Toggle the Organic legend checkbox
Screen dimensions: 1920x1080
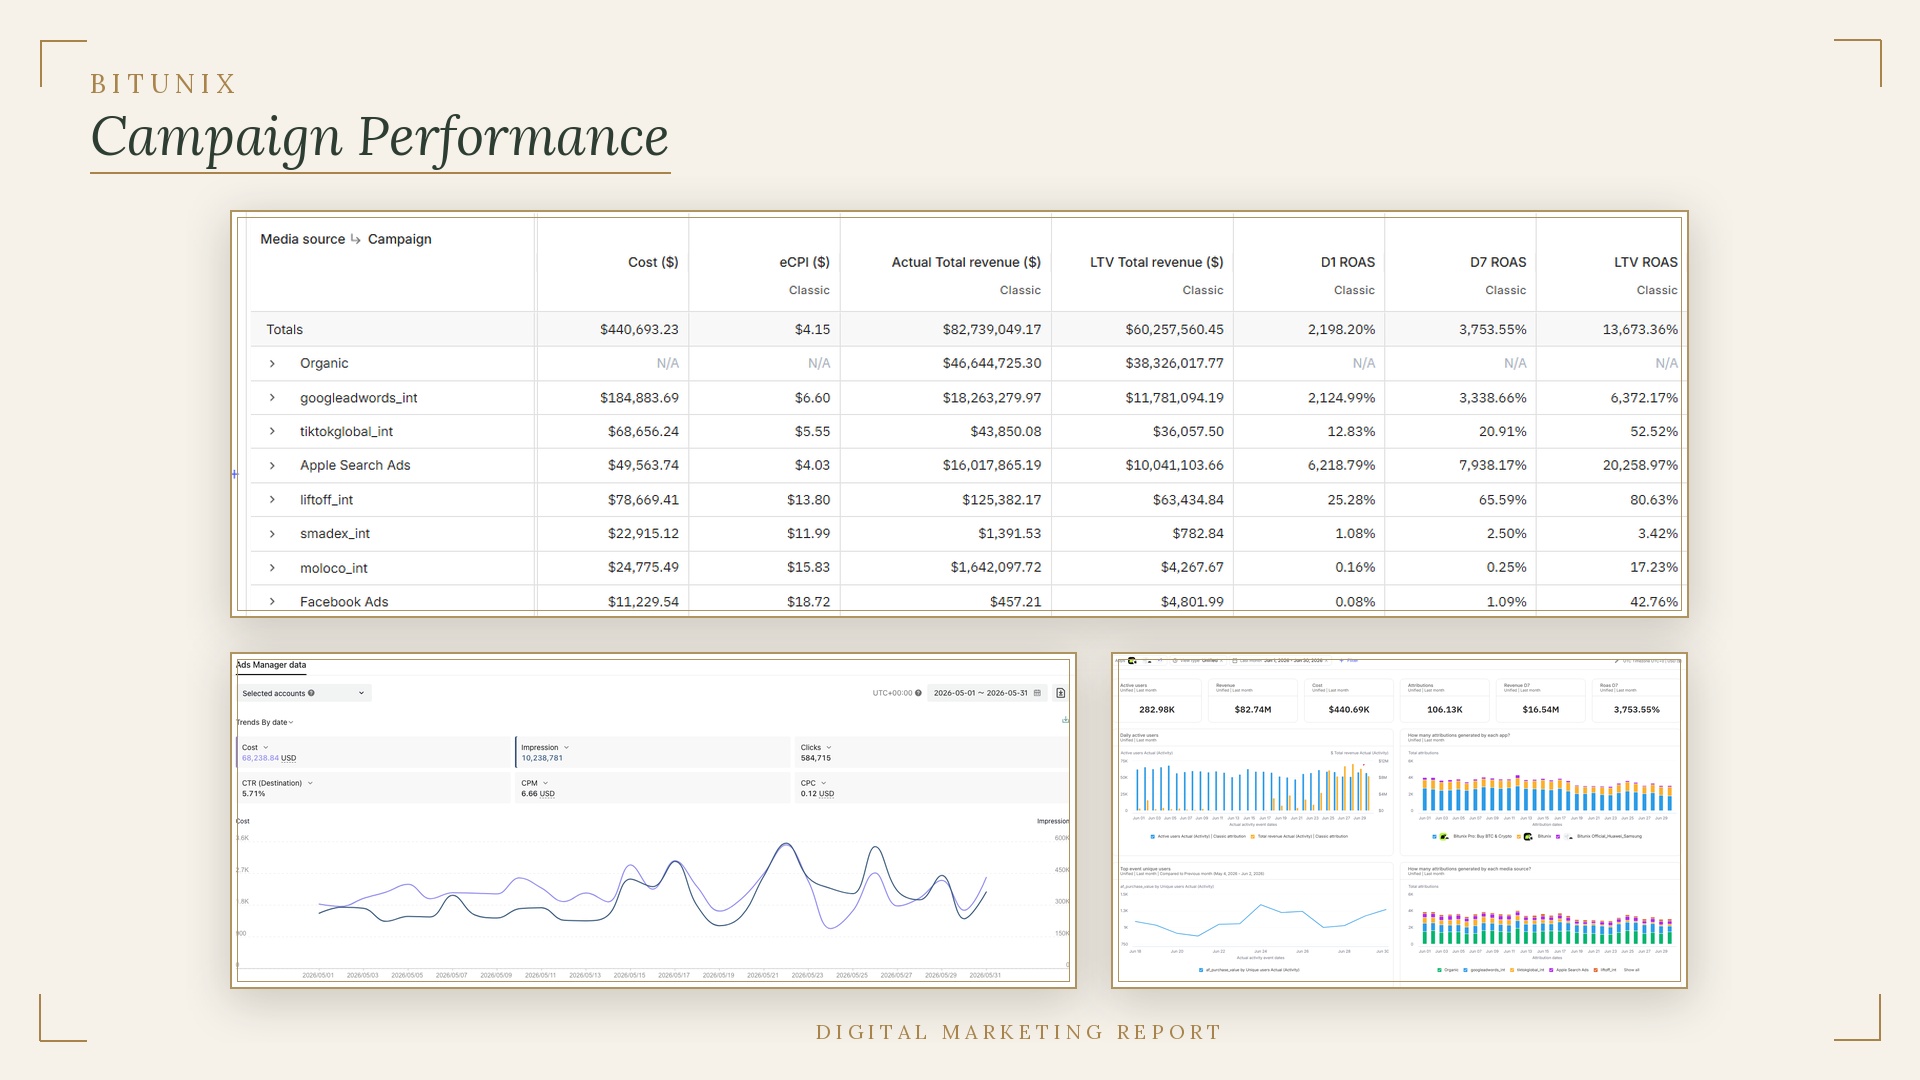[x=1439, y=970]
